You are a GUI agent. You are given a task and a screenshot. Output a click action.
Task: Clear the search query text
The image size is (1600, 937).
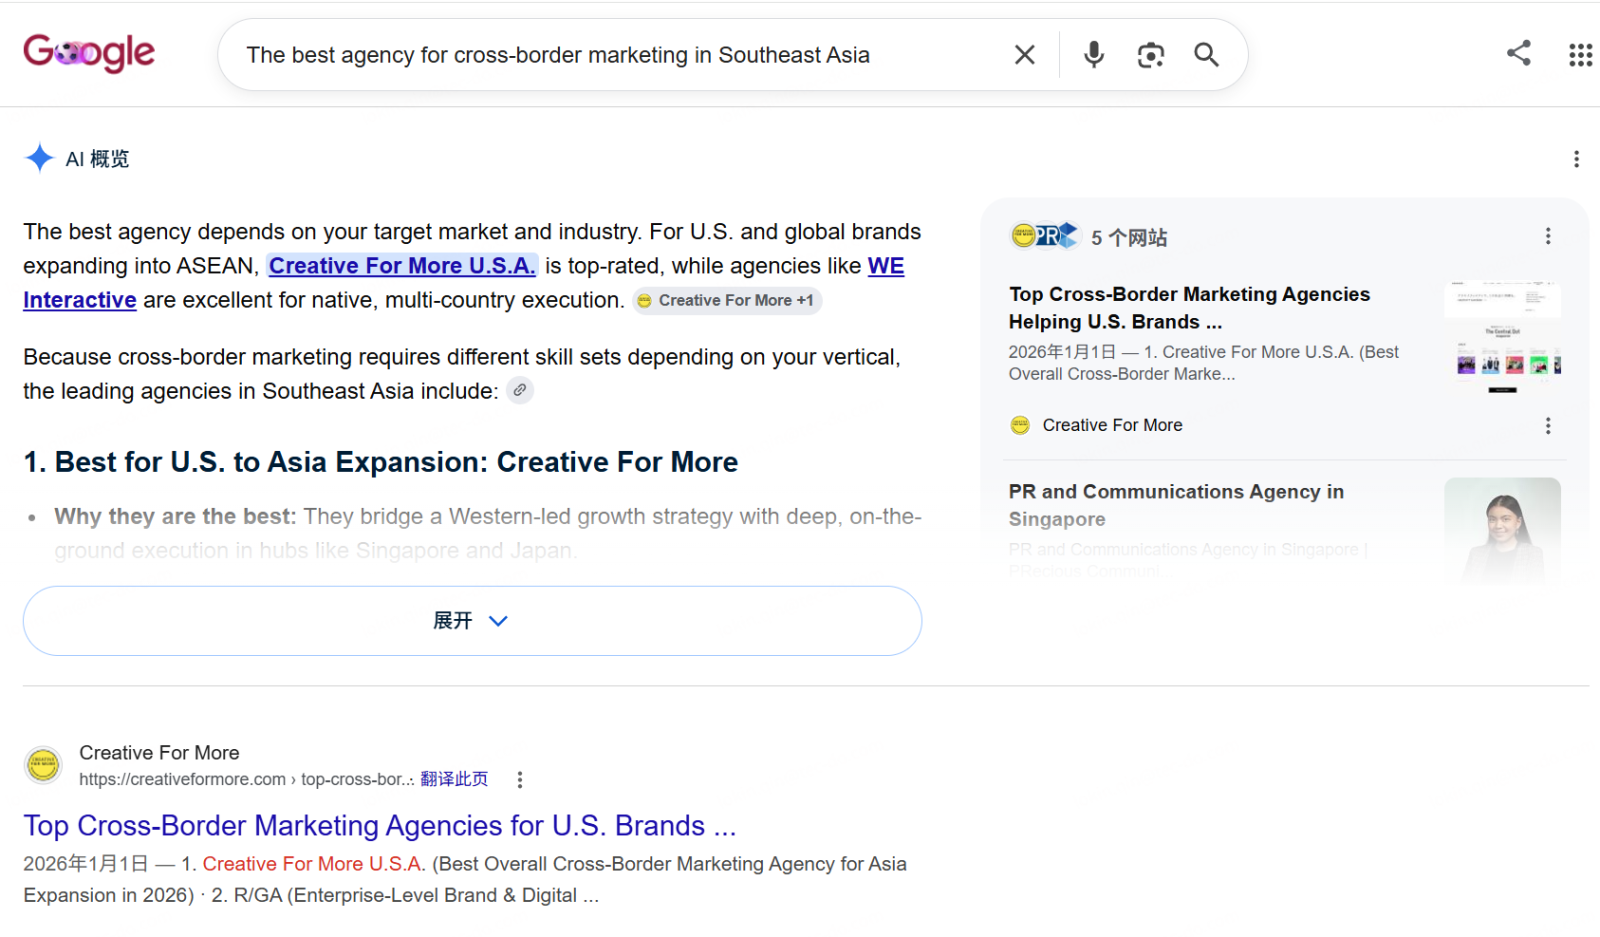point(1025,55)
